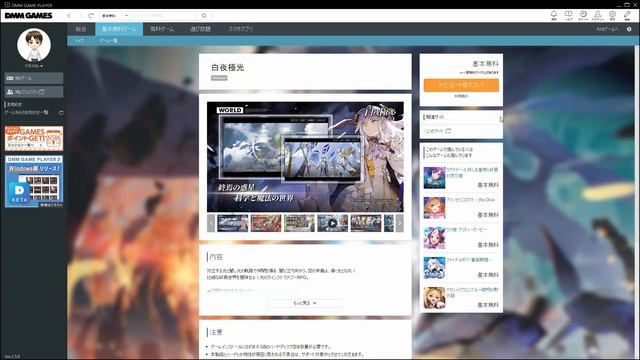Open the DMM GAMES points GET banner
This screenshot has height=360, width=640.
coord(34,138)
